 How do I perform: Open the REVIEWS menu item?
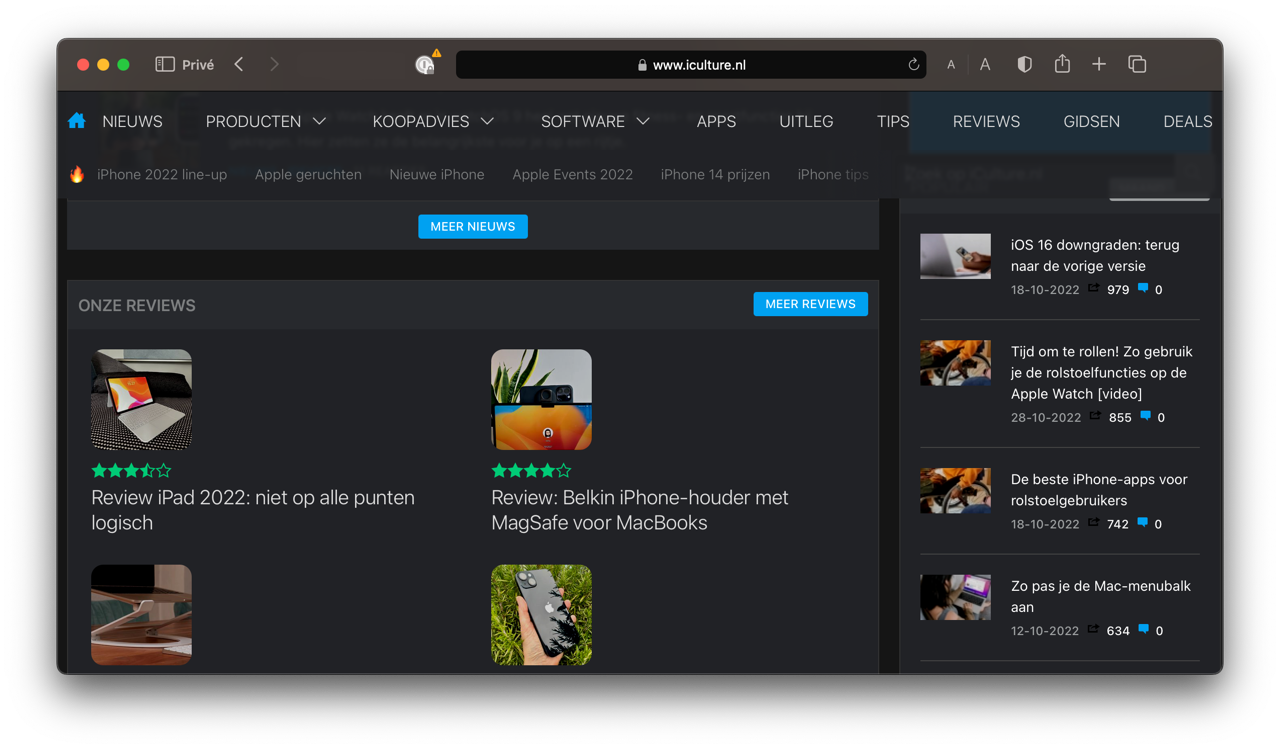tap(986, 121)
